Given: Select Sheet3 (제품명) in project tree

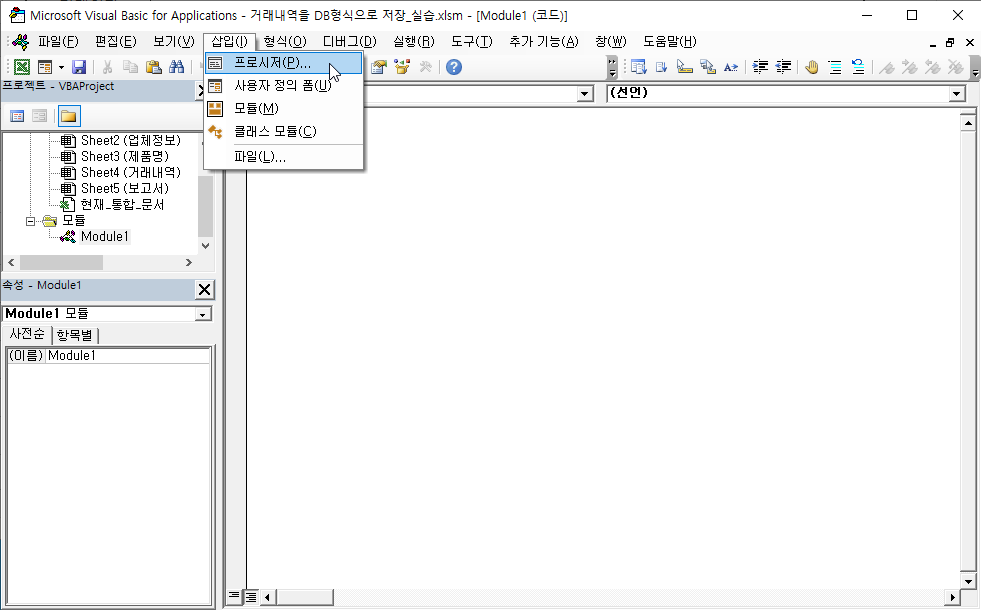Looking at the screenshot, I should point(125,156).
